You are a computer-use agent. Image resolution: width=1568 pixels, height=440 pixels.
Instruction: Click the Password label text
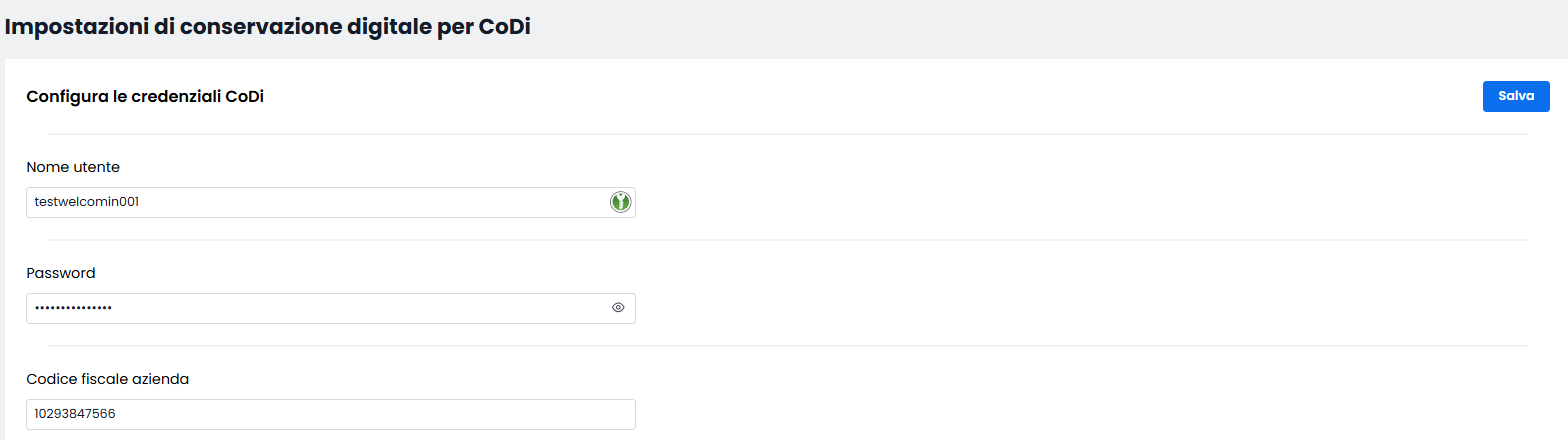point(61,273)
